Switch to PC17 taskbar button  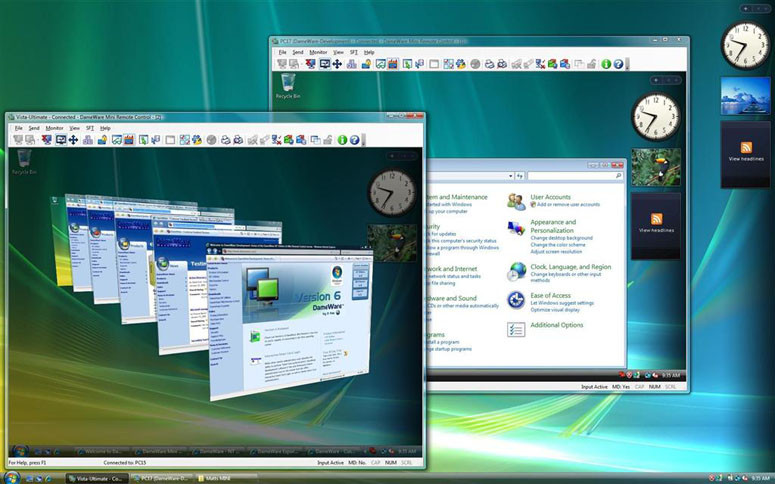pyautogui.click(x=161, y=479)
